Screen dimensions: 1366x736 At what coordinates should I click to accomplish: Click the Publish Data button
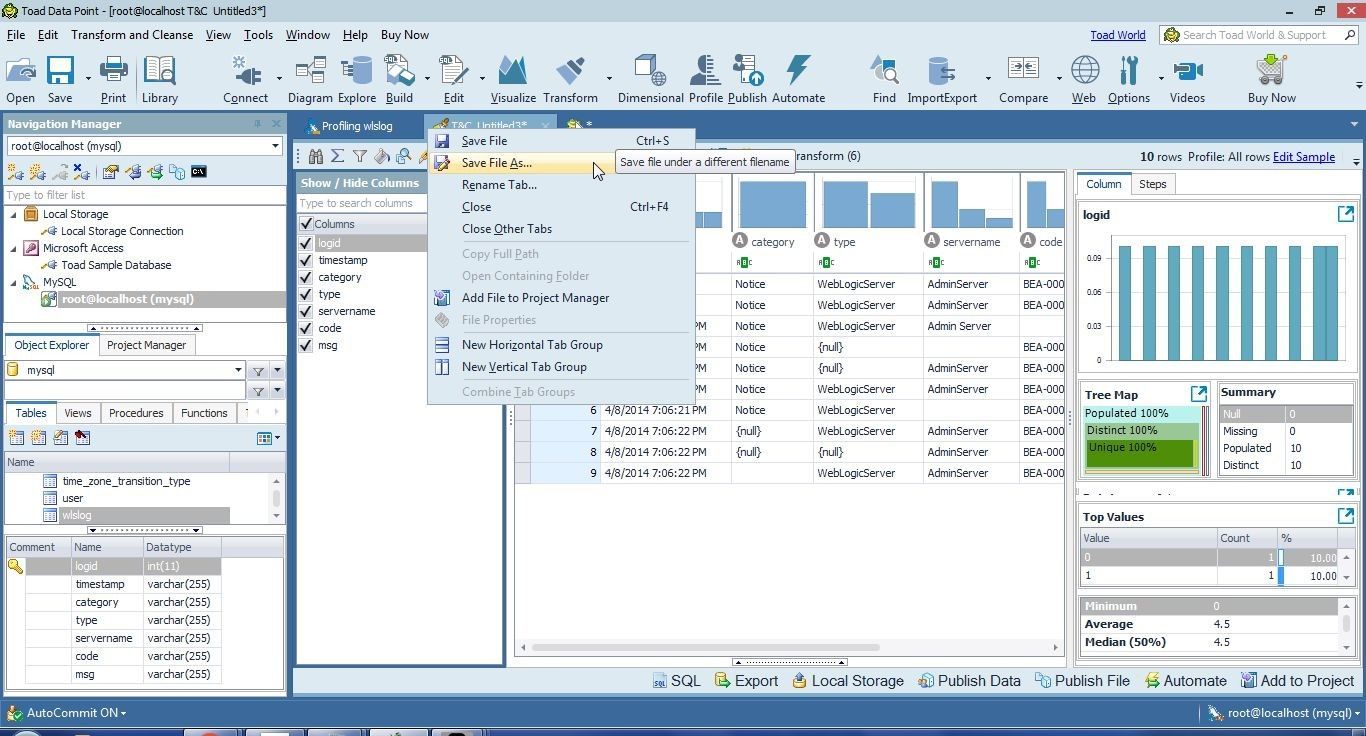coord(969,681)
